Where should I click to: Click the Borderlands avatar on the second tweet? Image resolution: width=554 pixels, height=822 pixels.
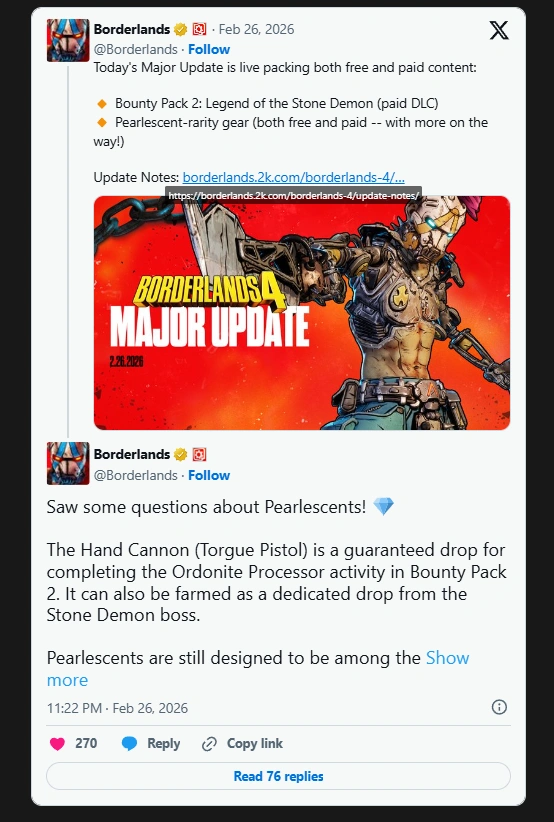point(68,463)
